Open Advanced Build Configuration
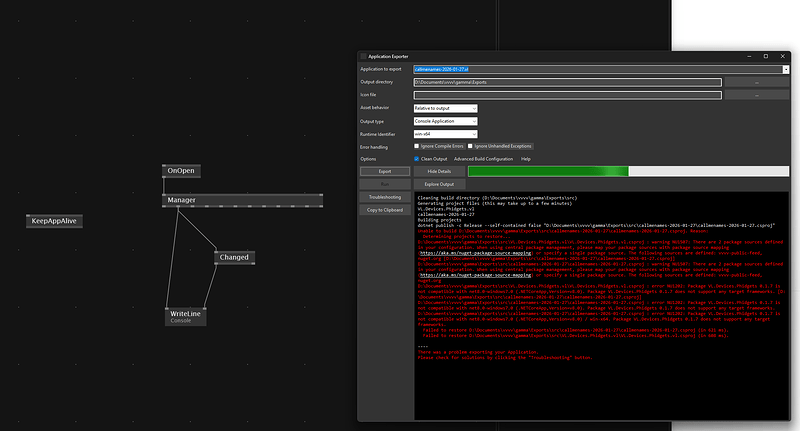Image resolution: width=800 pixels, height=431 pixels. 484,159
